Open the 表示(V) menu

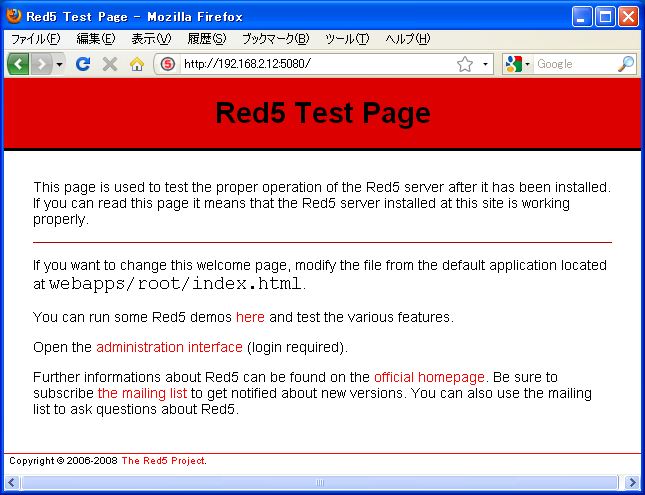pos(151,39)
